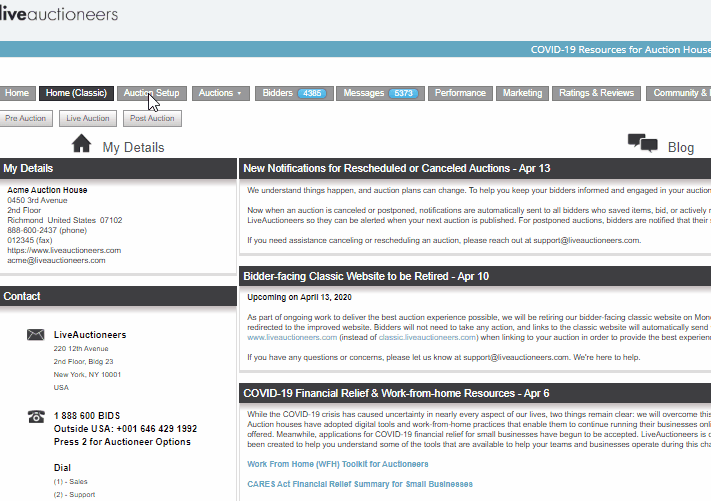Viewport: 711px width, 501px height.
Task: Click the envelope icon next to LiveAuctioneers
Action: [35, 335]
